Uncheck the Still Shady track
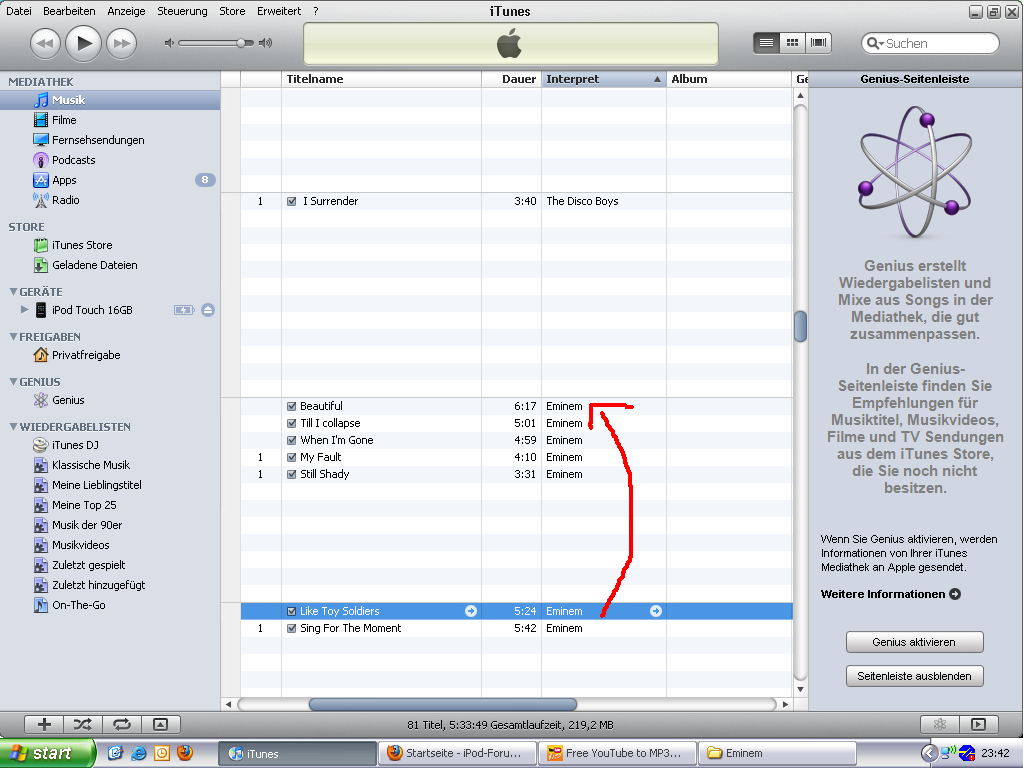The height and width of the screenshot is (768, 1024). tap(292, 474)
